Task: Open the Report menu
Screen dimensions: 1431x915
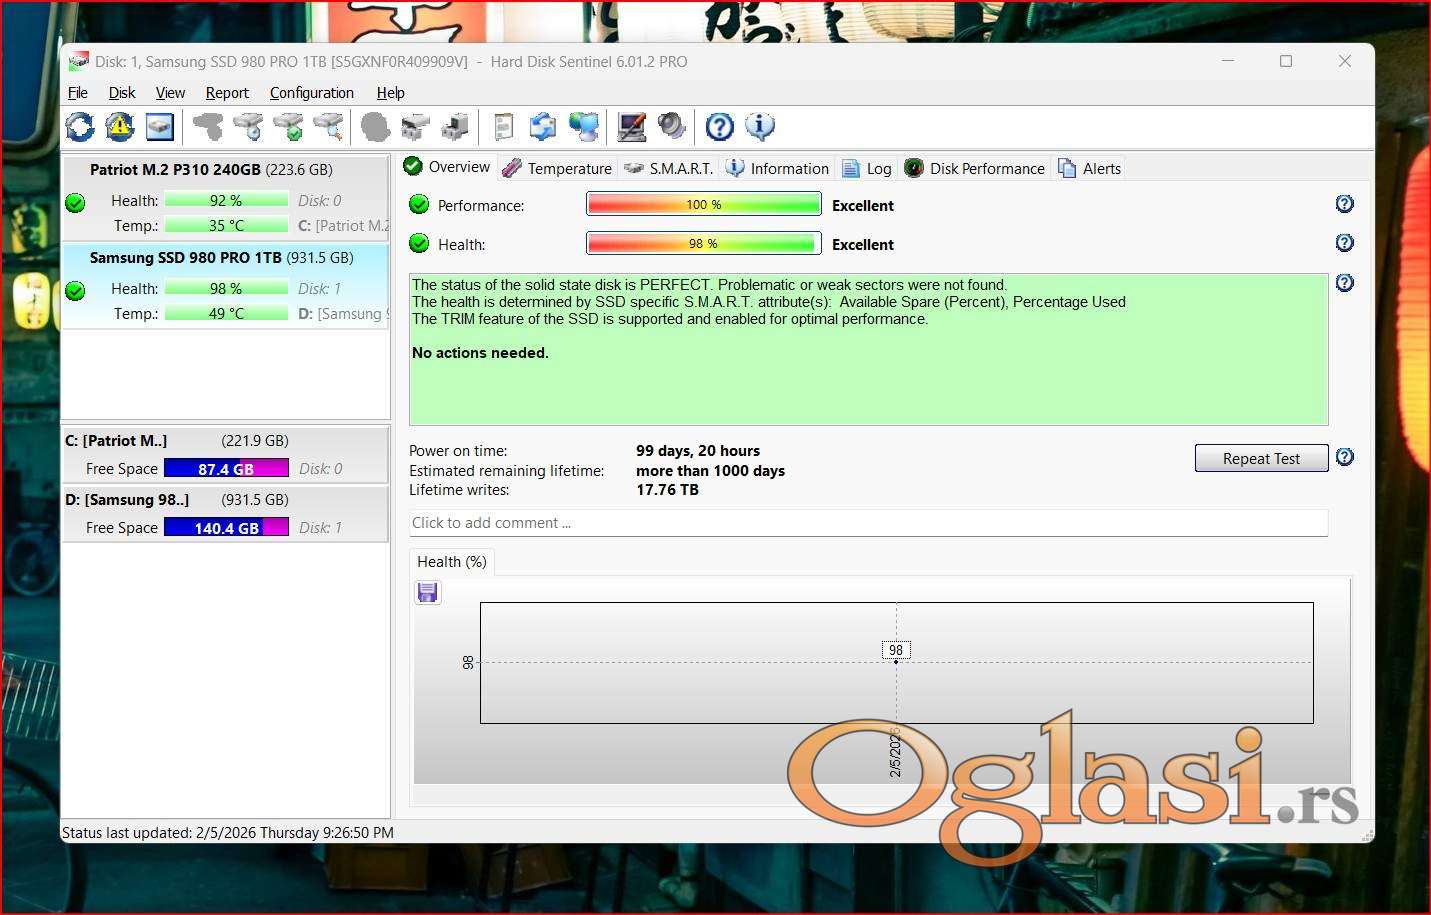Action: (x=227, y=93)
